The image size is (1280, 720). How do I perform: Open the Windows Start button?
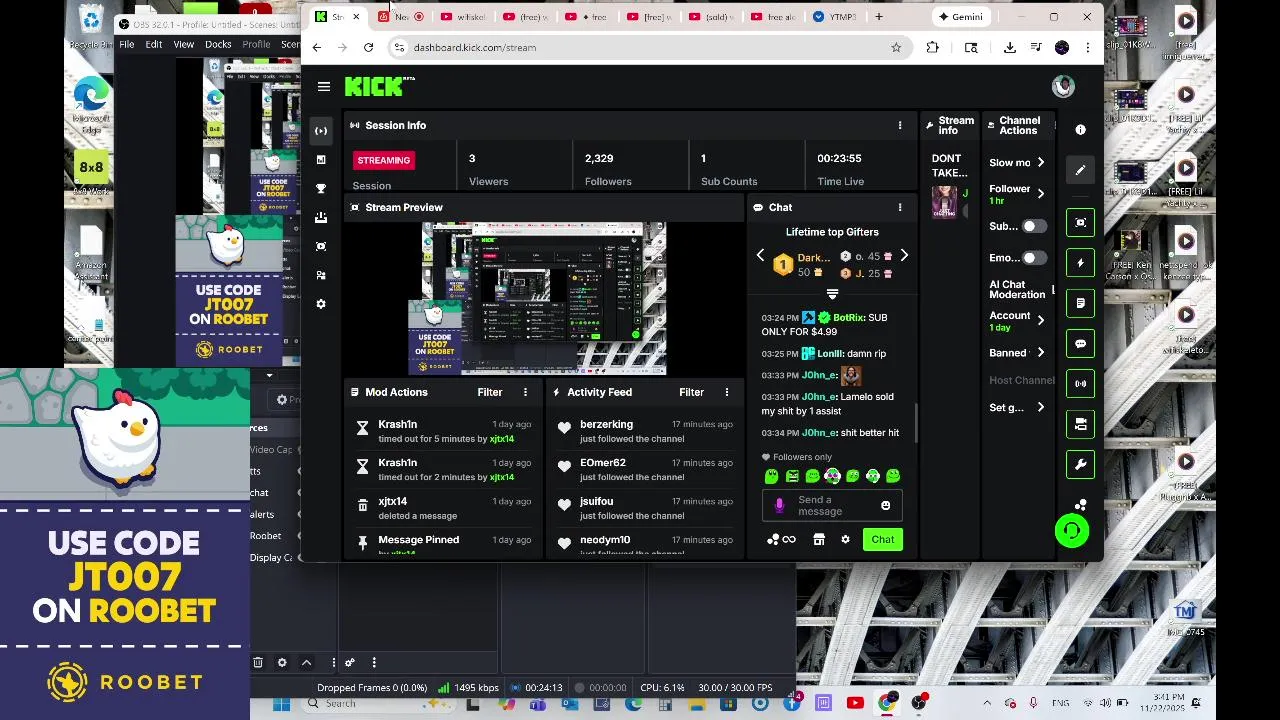click(281, 704)
